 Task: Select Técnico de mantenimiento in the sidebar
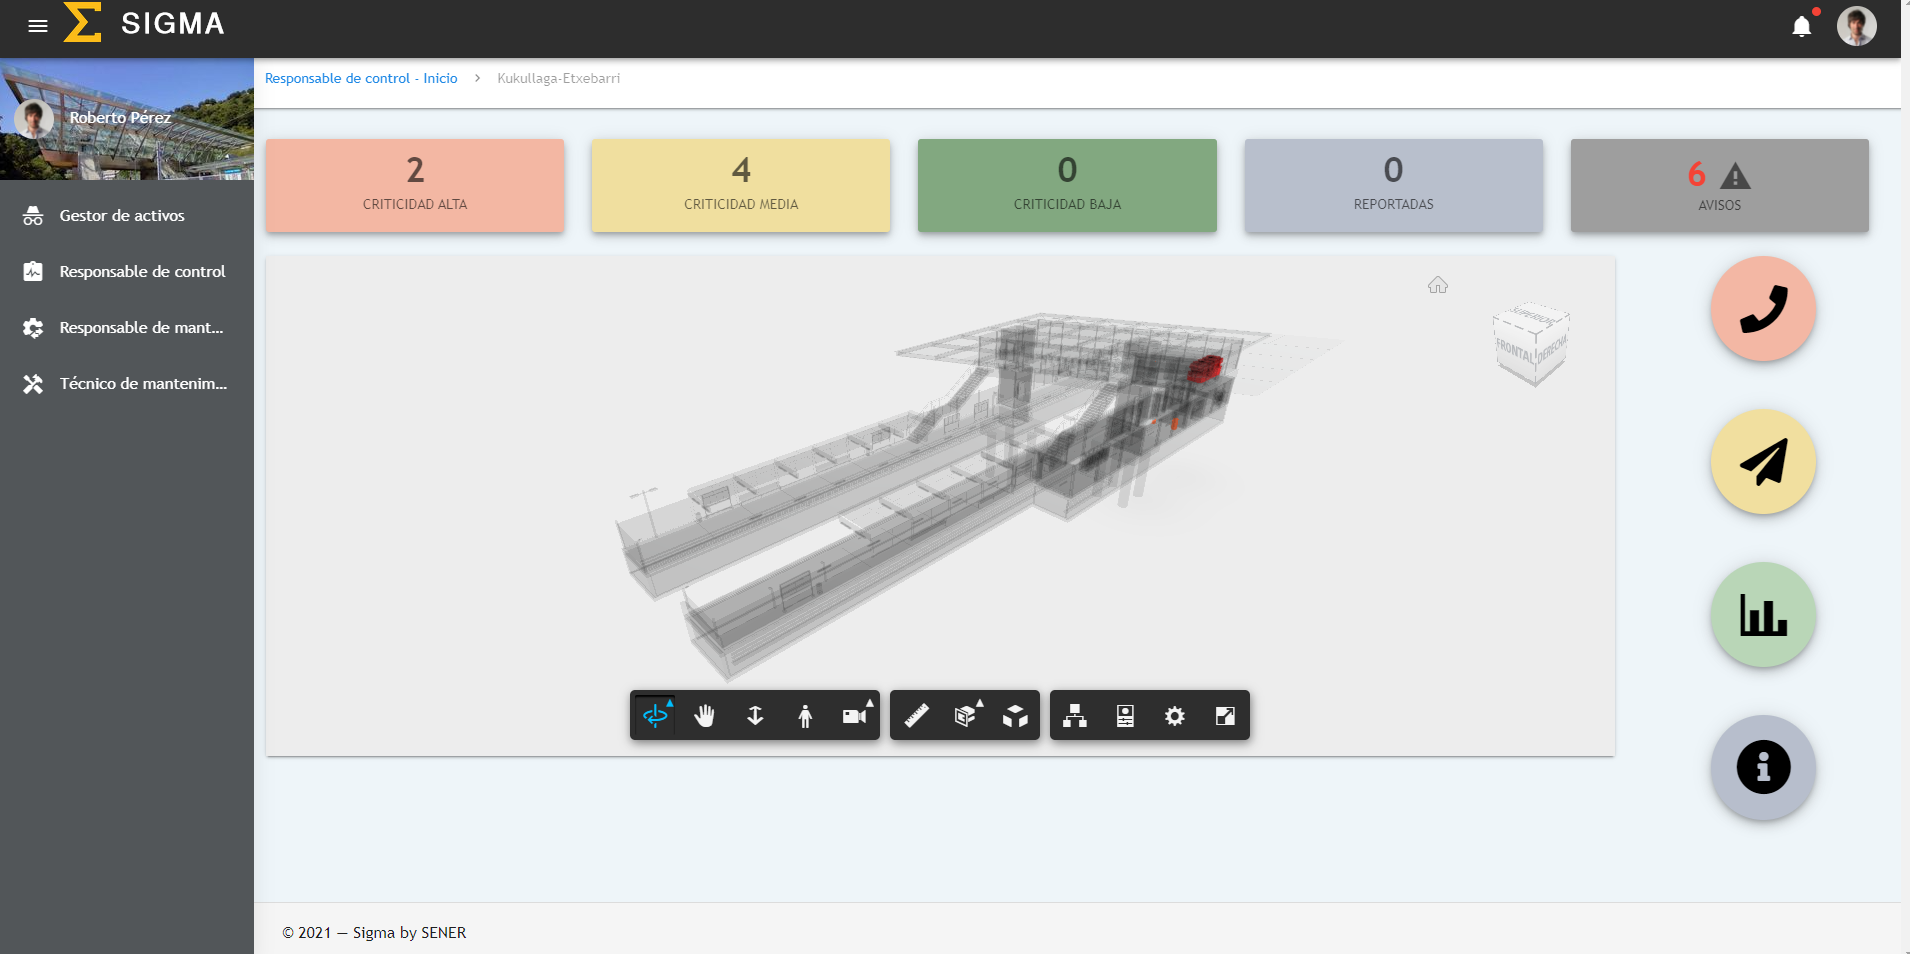[x=143, y=383]
